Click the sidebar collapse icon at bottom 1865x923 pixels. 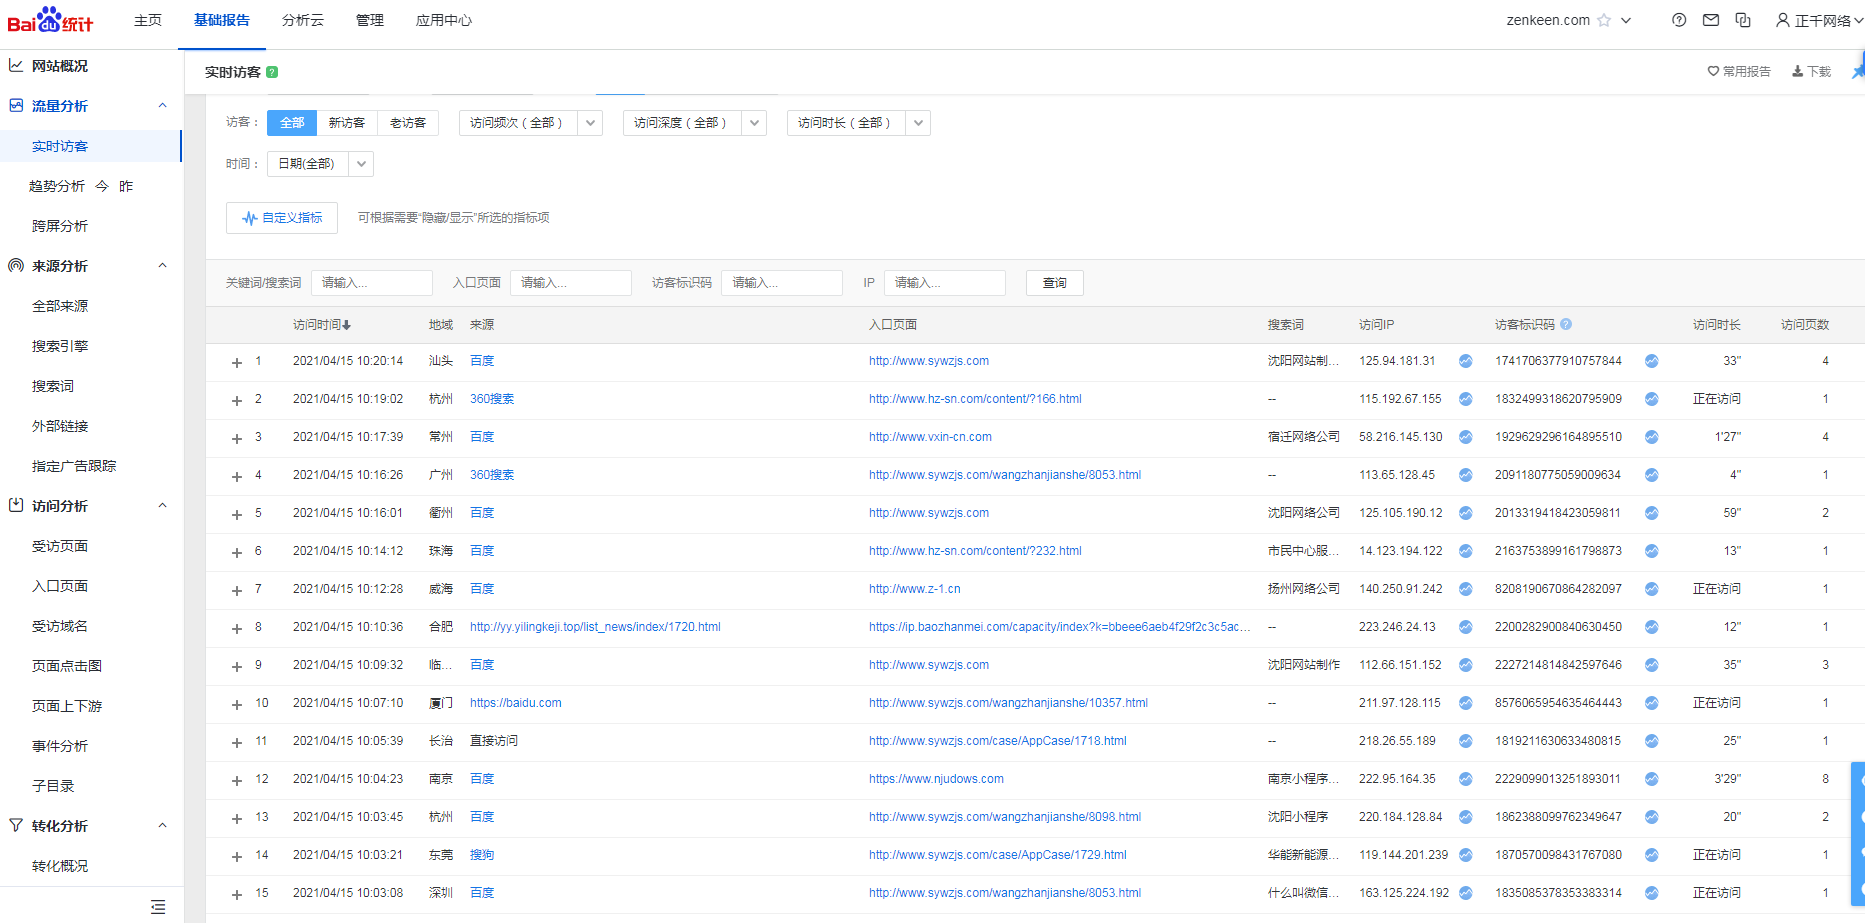point(158,907)
